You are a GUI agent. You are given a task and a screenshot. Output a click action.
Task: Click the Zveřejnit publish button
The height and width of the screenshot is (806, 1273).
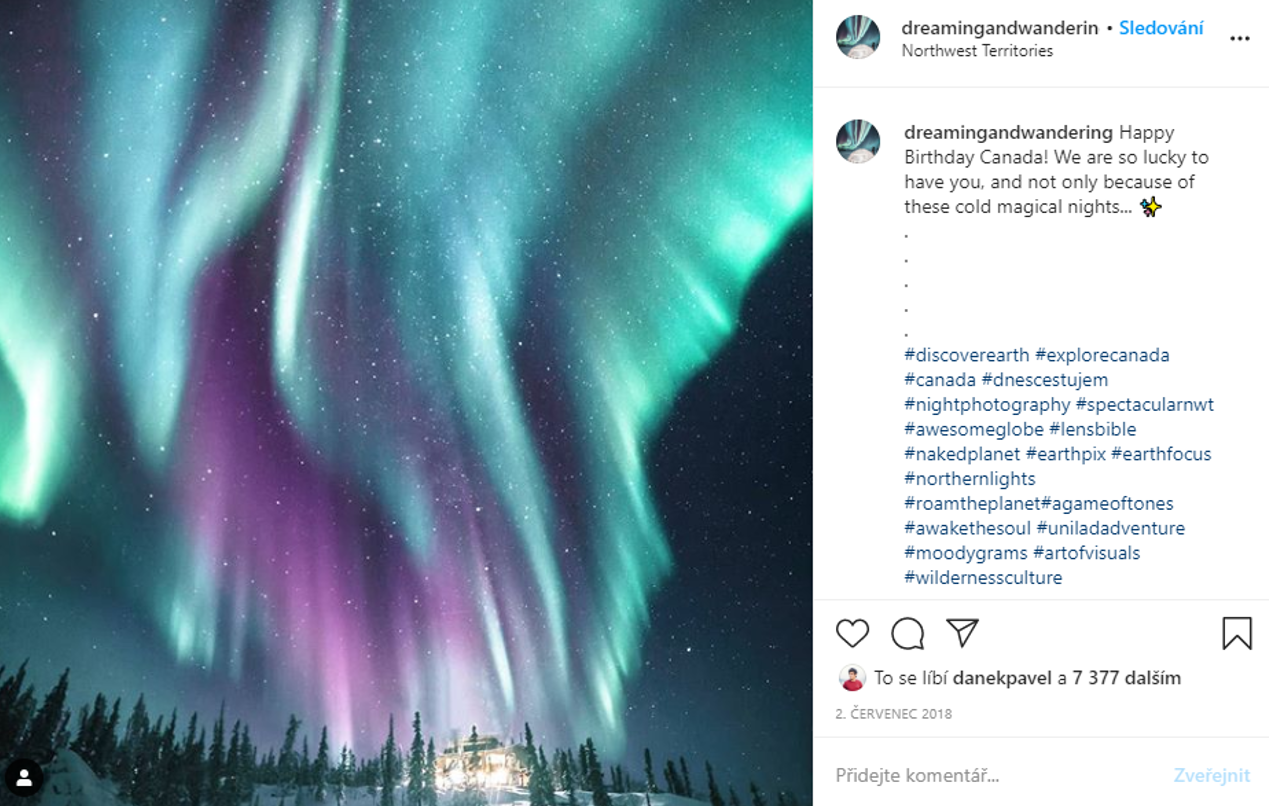(x=1212, y=775)
